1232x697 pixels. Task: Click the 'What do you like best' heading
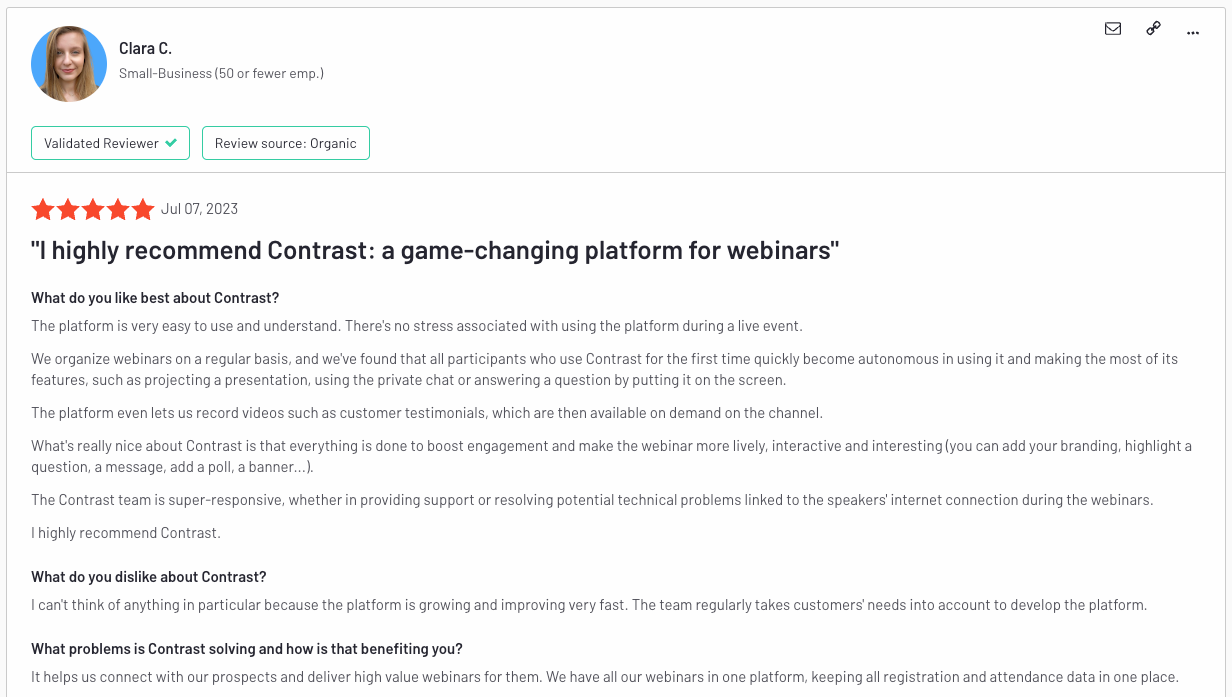(154, 297)
